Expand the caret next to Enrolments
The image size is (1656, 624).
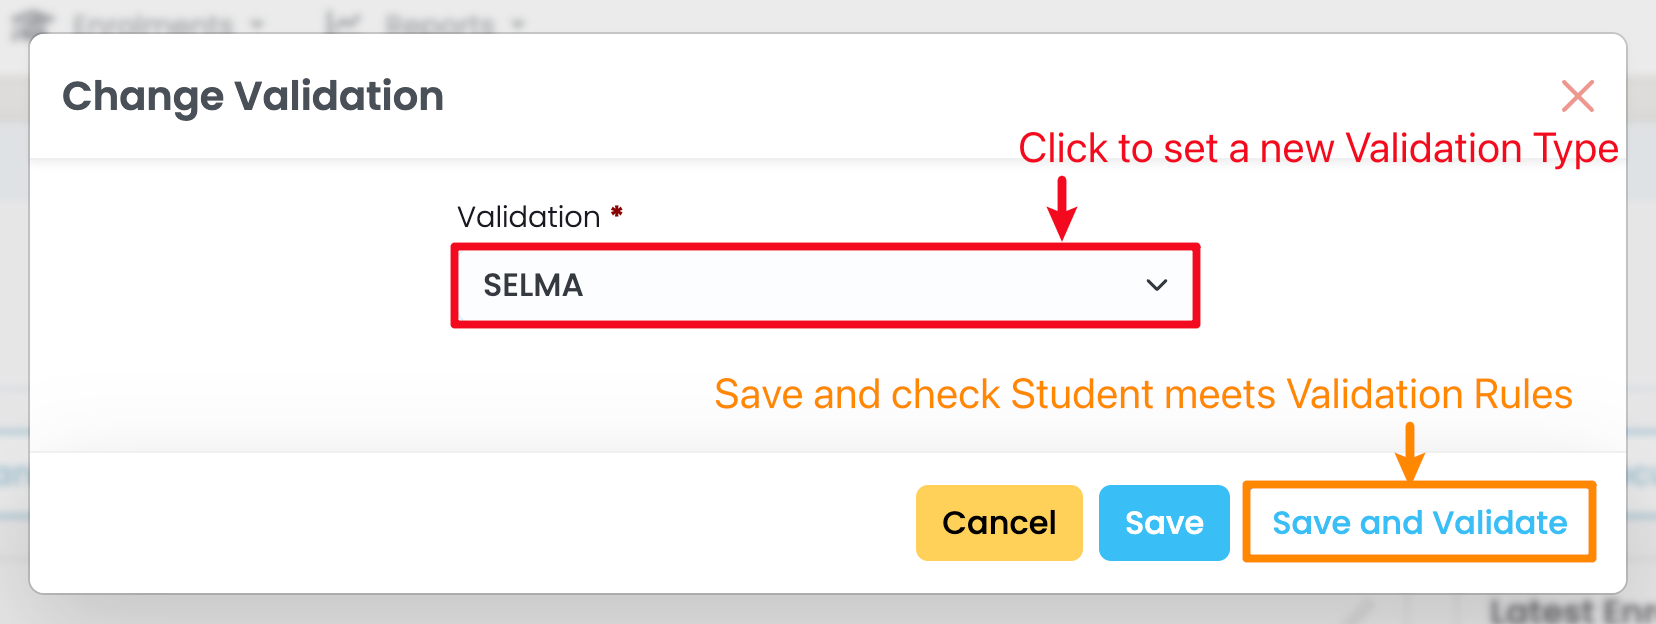(257, 23)
